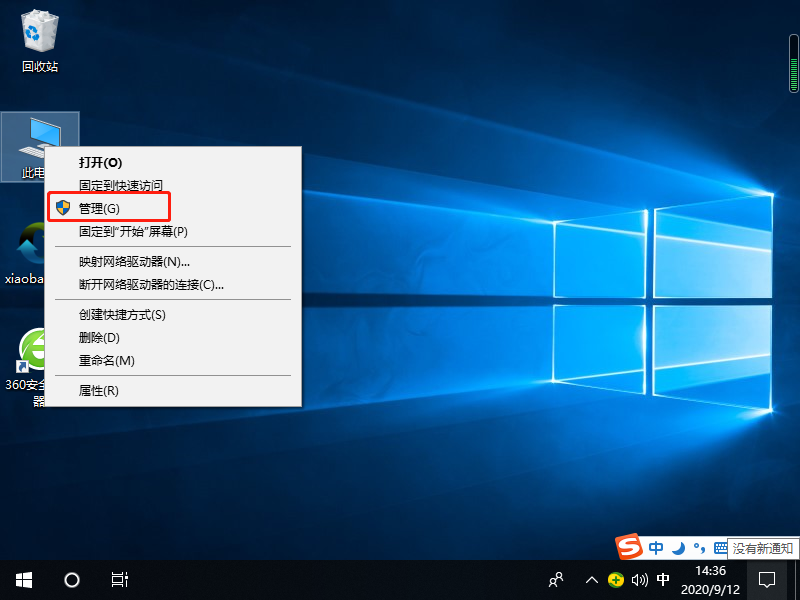Toggle Chinese/English with tray 中 indicator

[x=656, y=547]
